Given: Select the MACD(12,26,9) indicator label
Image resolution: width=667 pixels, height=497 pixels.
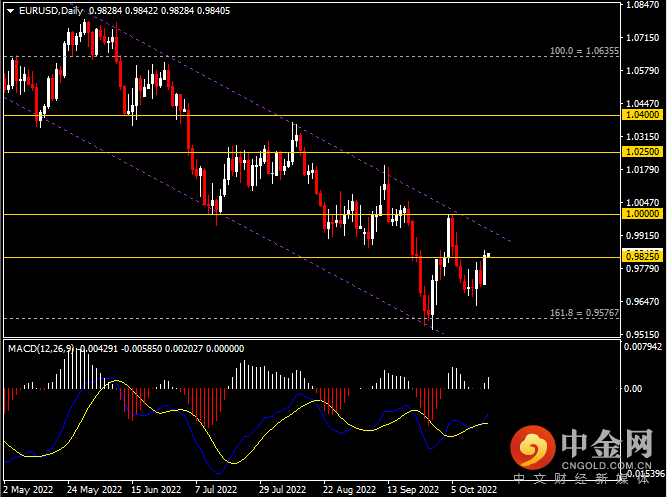Looking at the screenshot, I should (40, 349).
